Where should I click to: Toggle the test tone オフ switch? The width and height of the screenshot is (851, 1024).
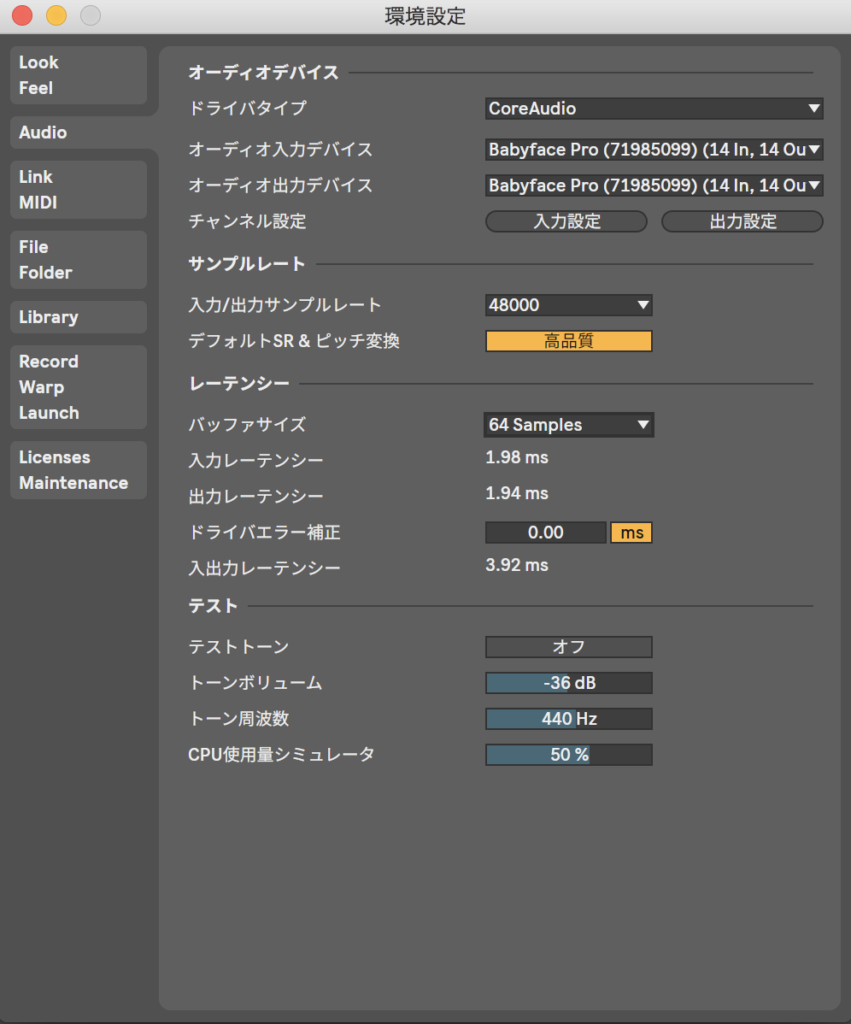[x=568, y=647]
